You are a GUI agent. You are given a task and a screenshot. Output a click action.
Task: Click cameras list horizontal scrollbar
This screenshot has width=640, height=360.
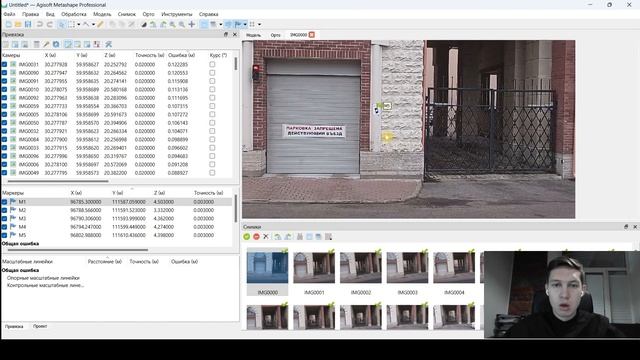coord(58,181)
